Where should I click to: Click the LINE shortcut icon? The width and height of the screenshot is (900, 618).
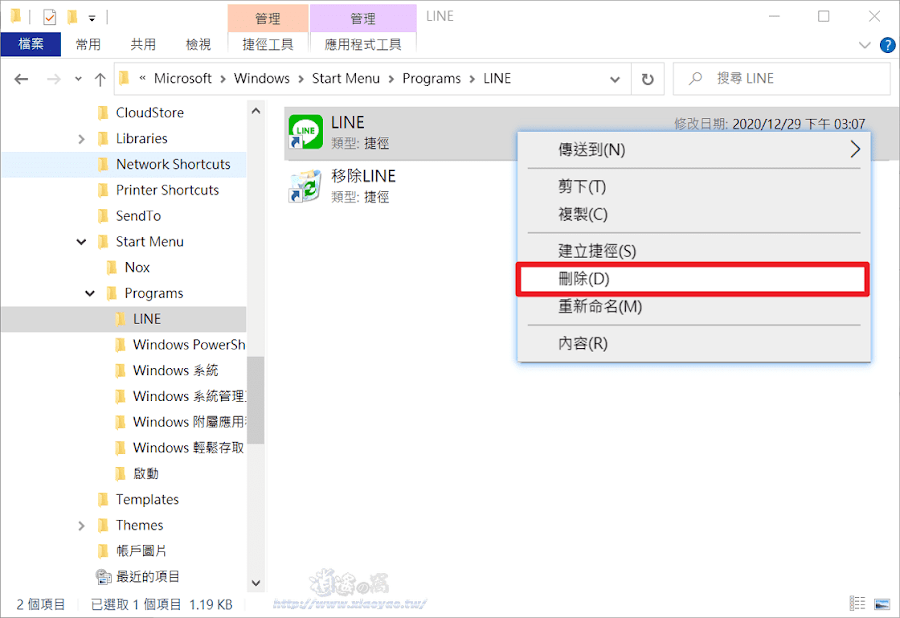[305, 132]
